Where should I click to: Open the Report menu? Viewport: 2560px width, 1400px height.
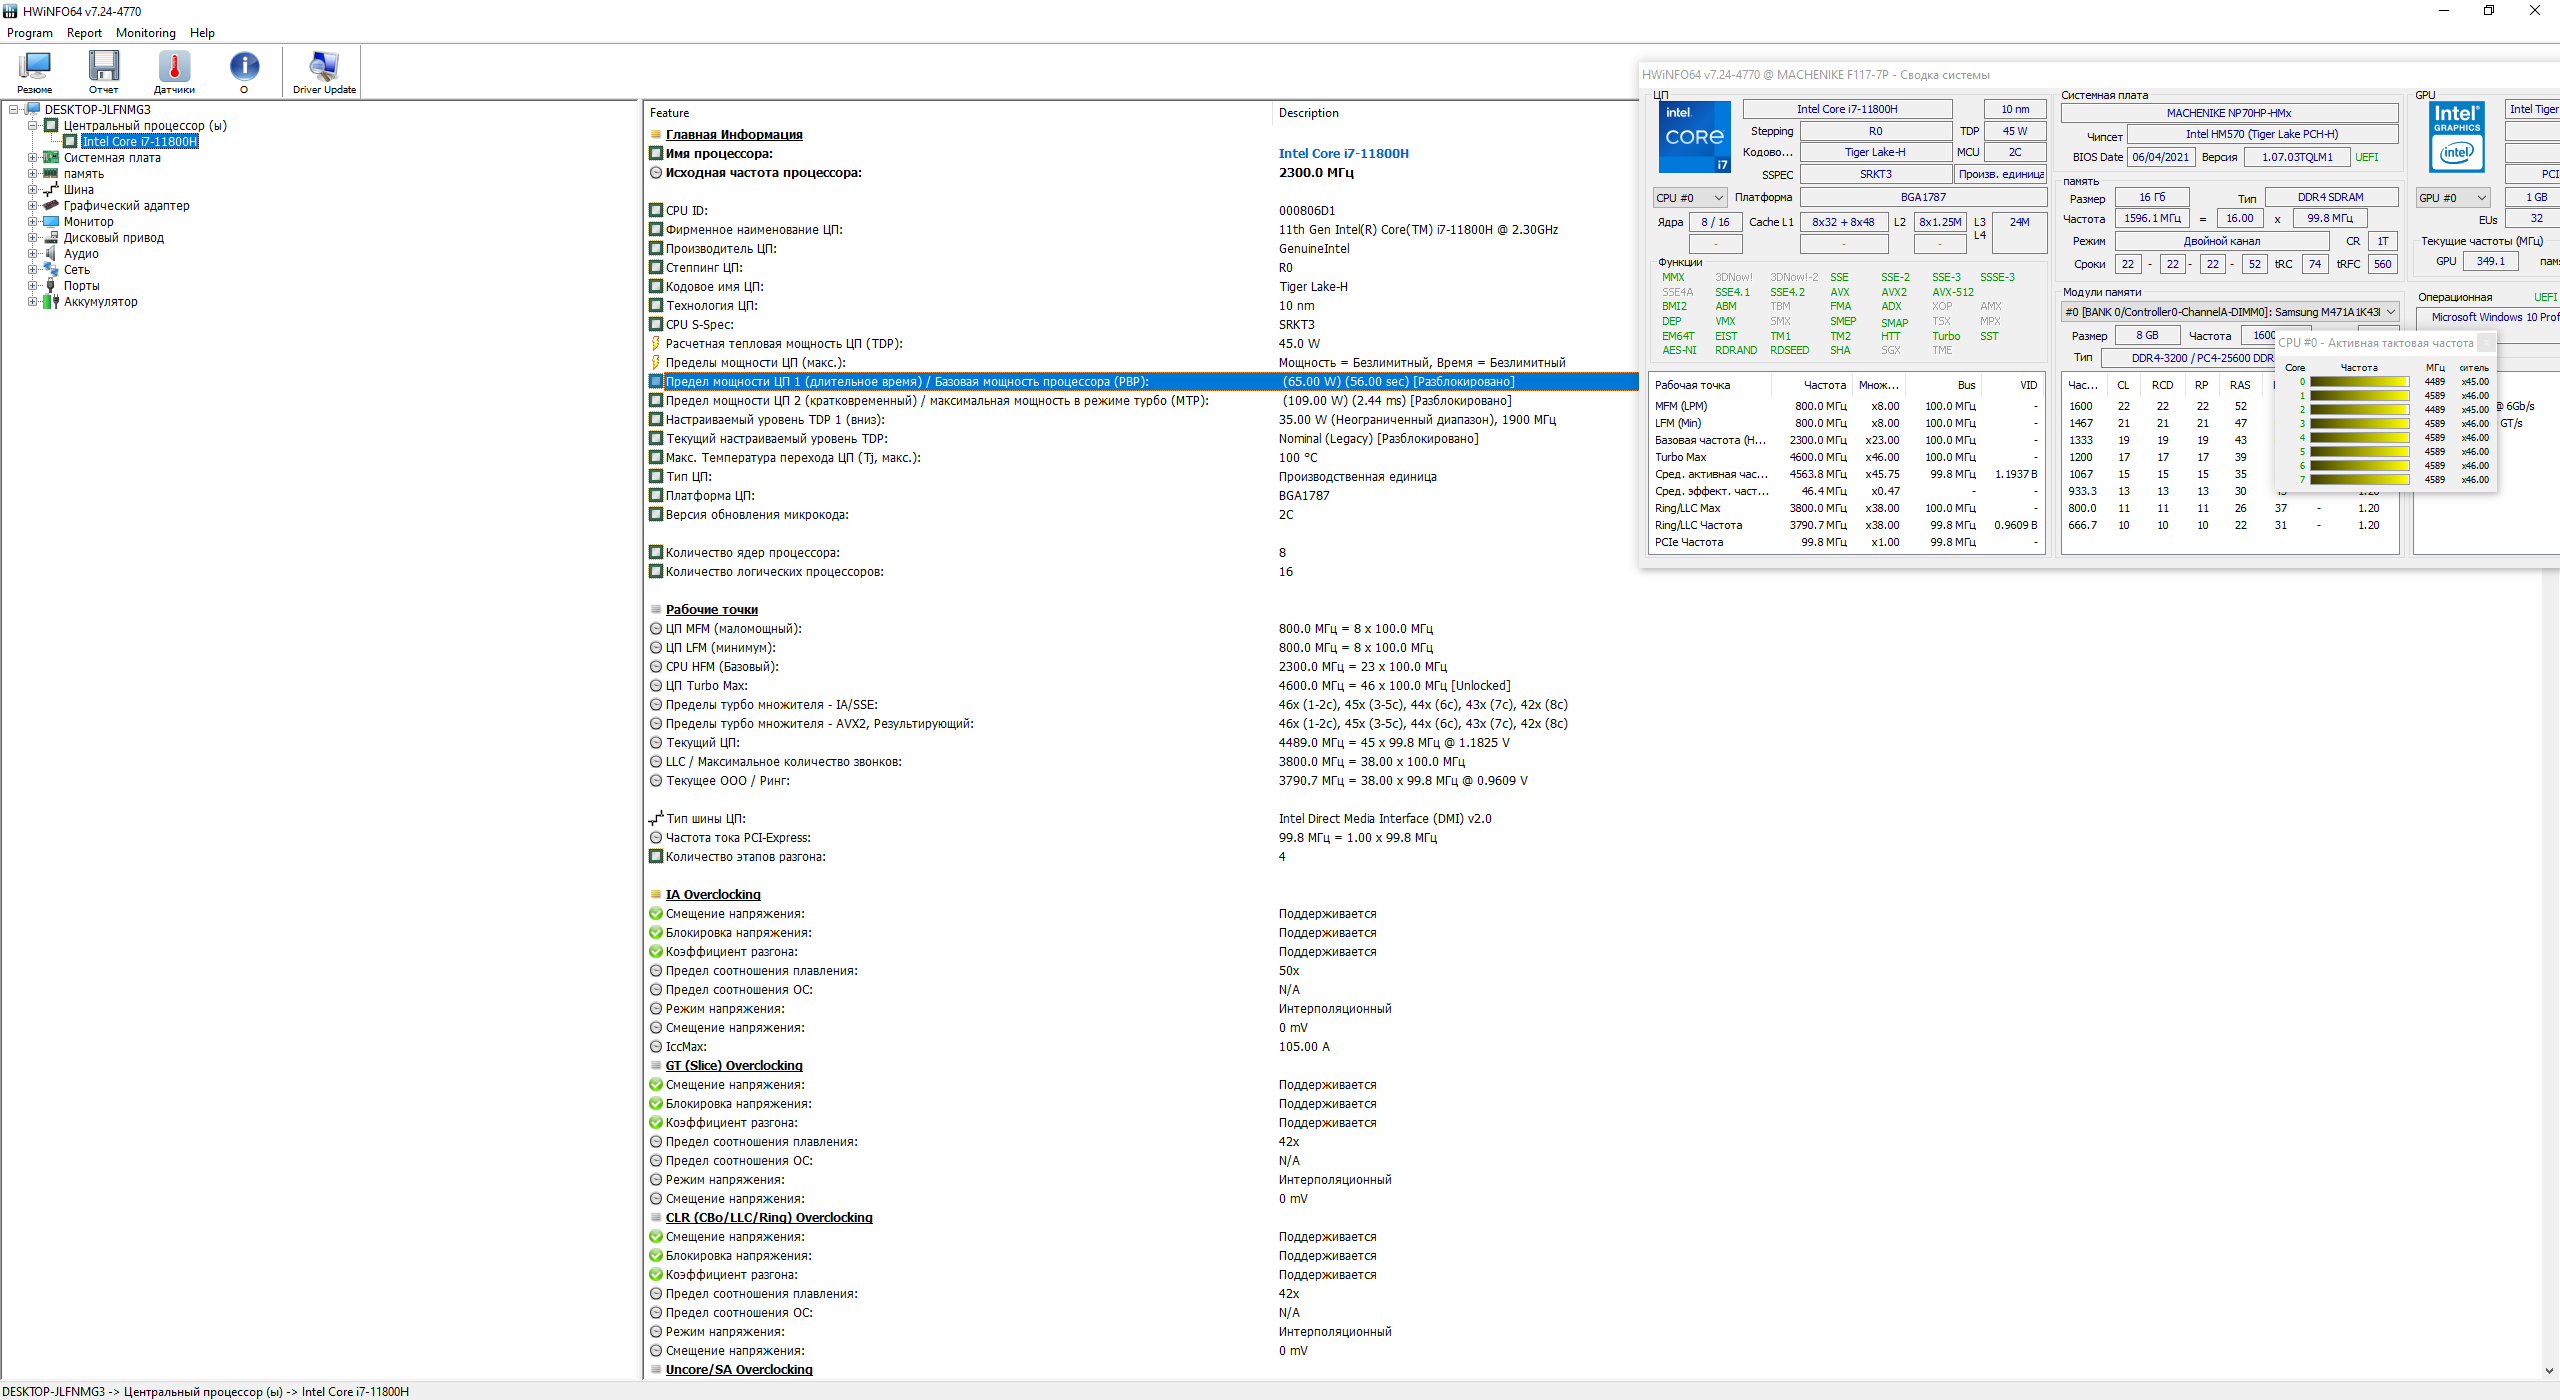tap(84, 33)
